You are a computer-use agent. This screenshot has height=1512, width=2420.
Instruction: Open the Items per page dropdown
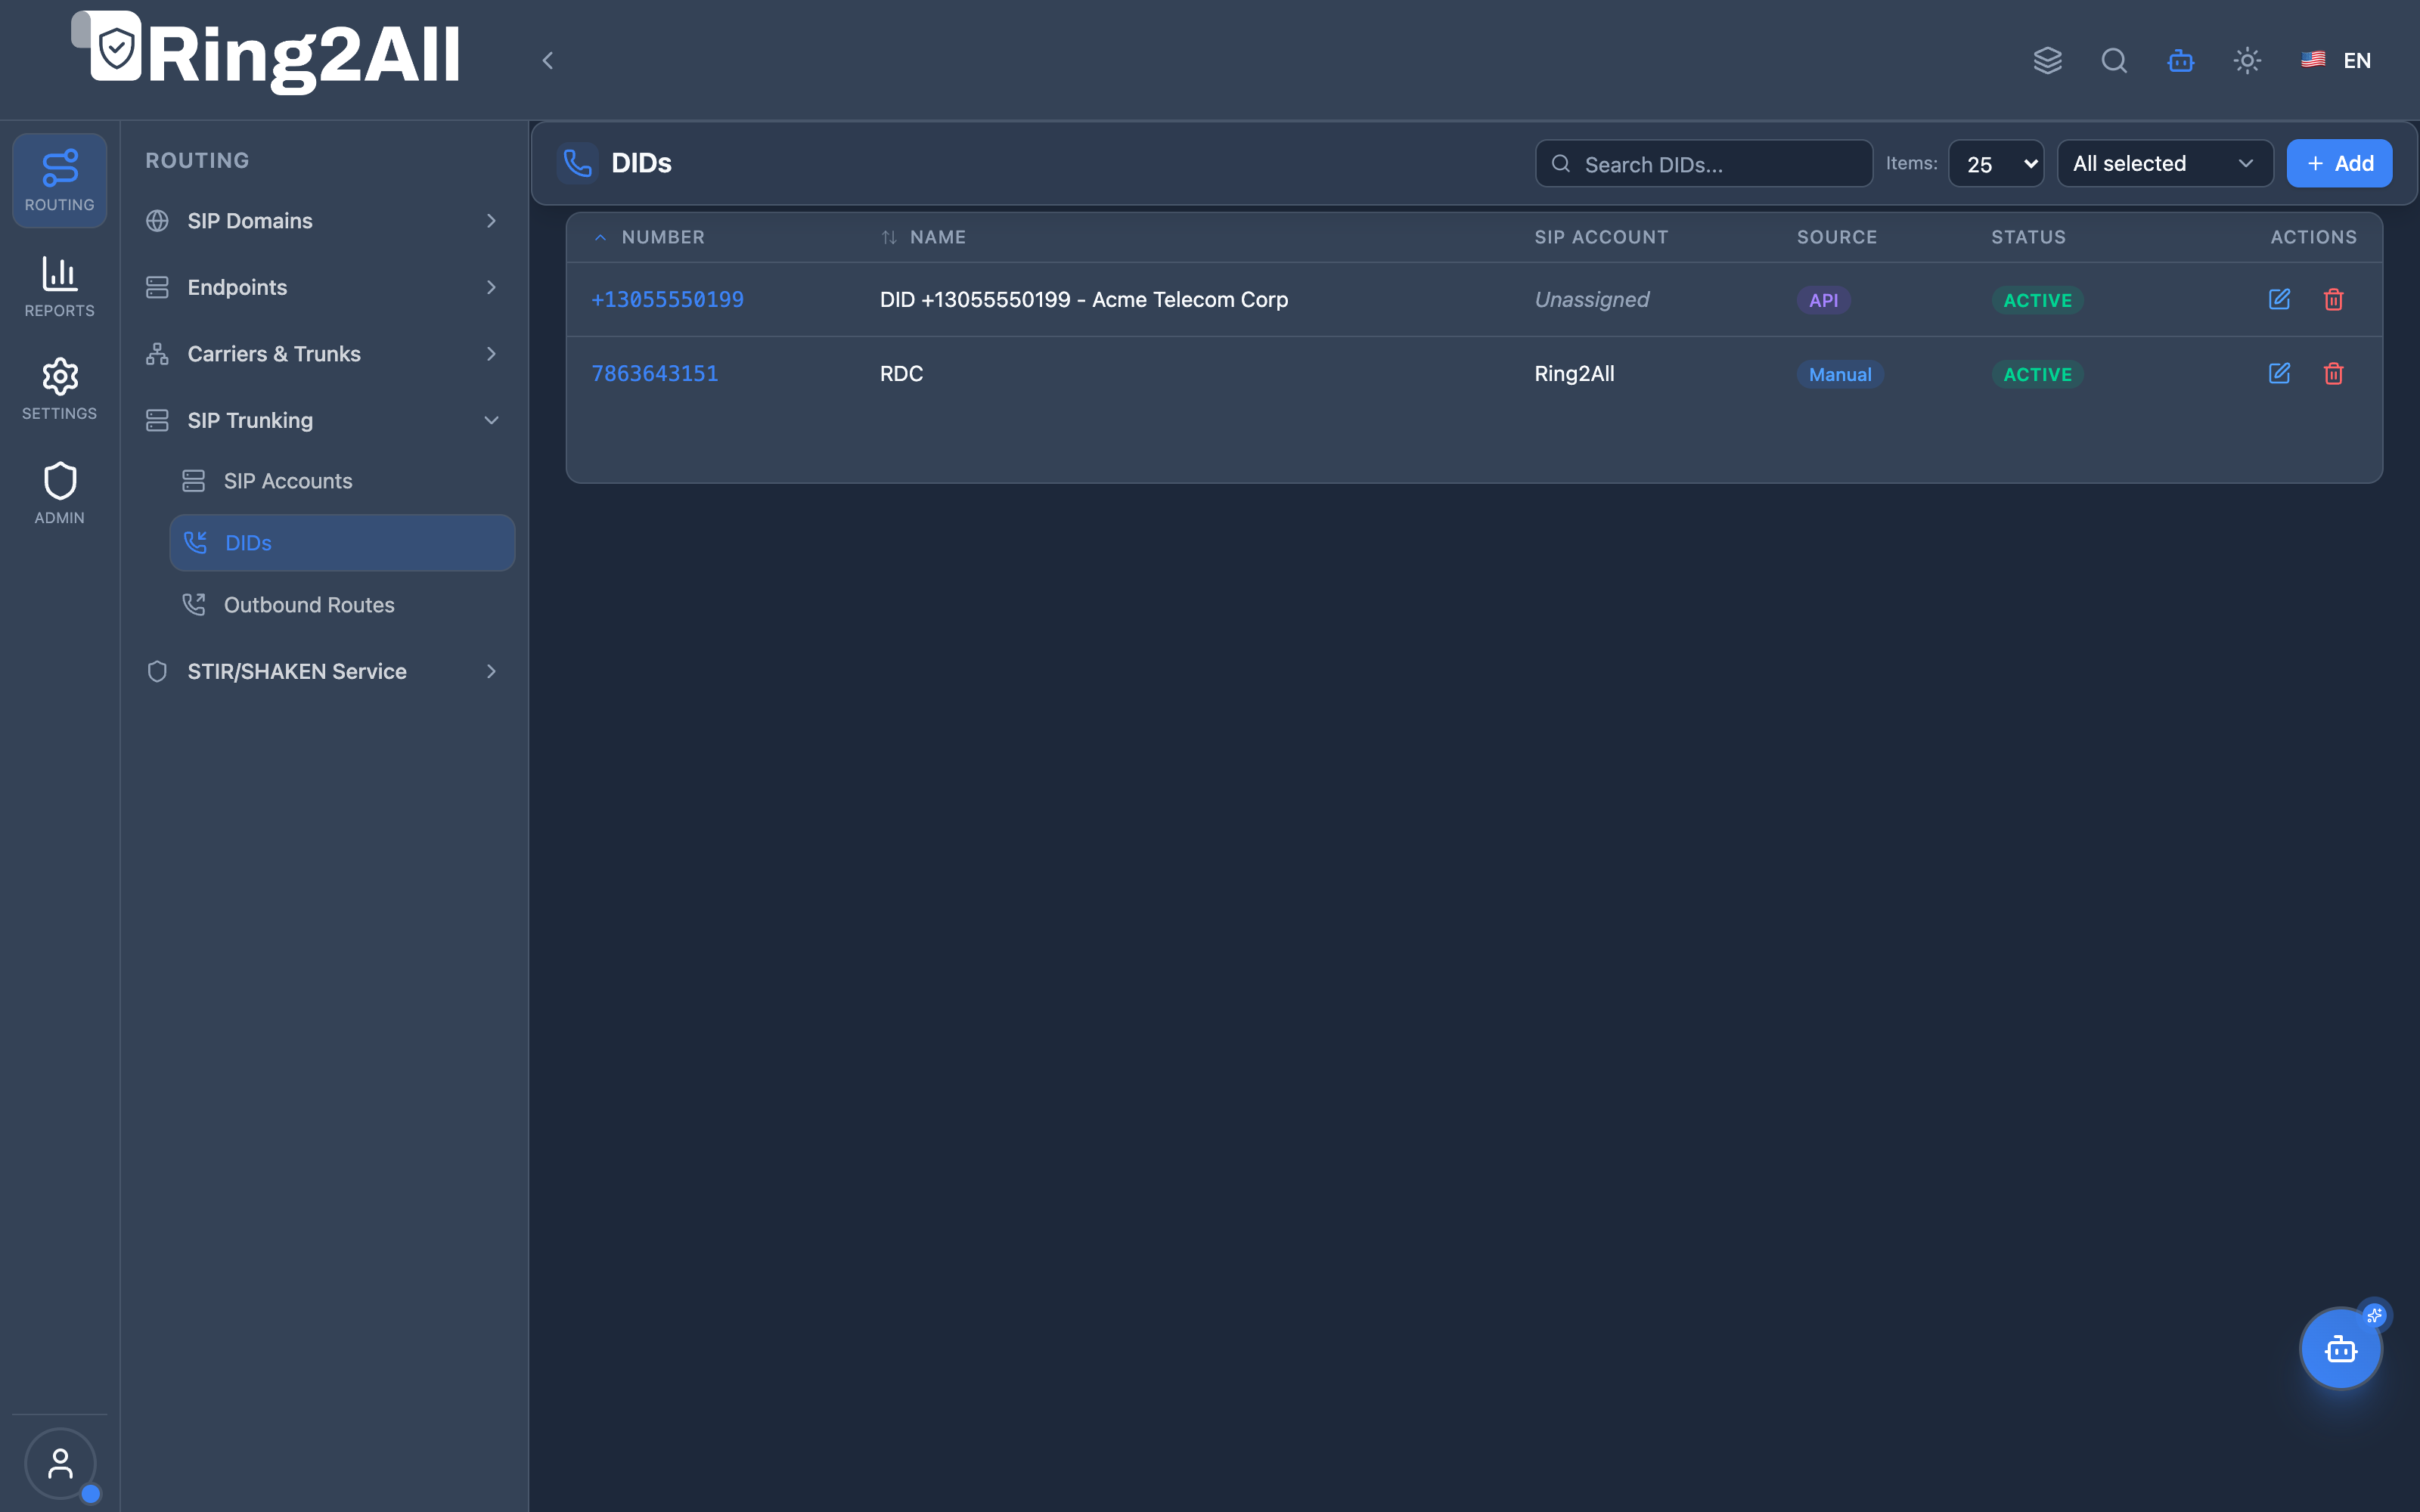(1996, 164)
